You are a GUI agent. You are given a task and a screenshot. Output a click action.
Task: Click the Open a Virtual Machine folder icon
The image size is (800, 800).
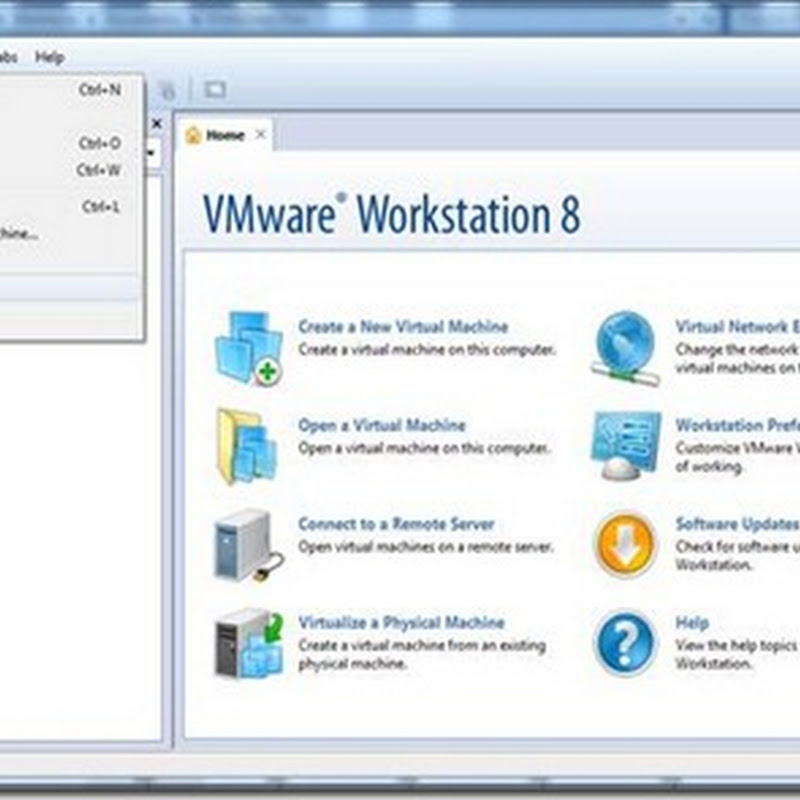coord(247,446)
